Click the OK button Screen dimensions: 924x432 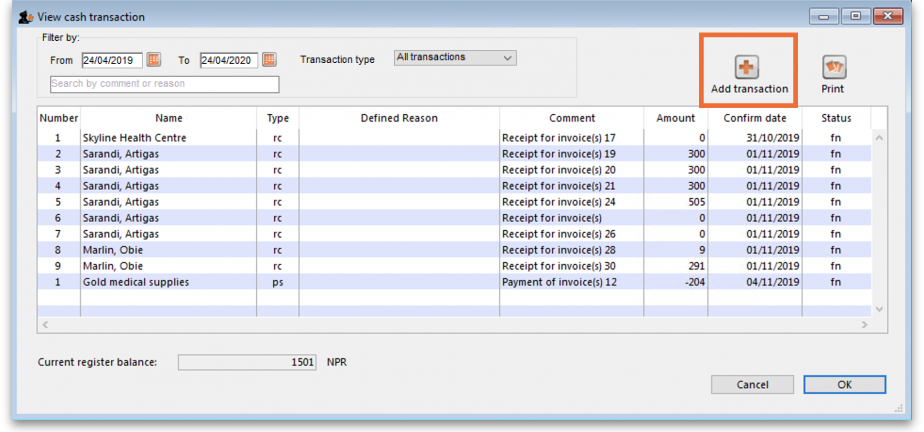844,385
